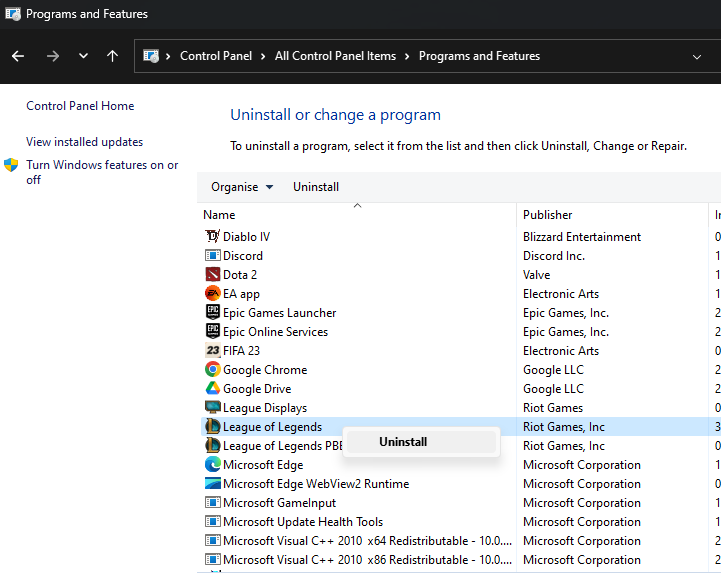Viewport: 721px width, 573px height.
Task: Sort list by Publisher column header
Action: point(548,215)
